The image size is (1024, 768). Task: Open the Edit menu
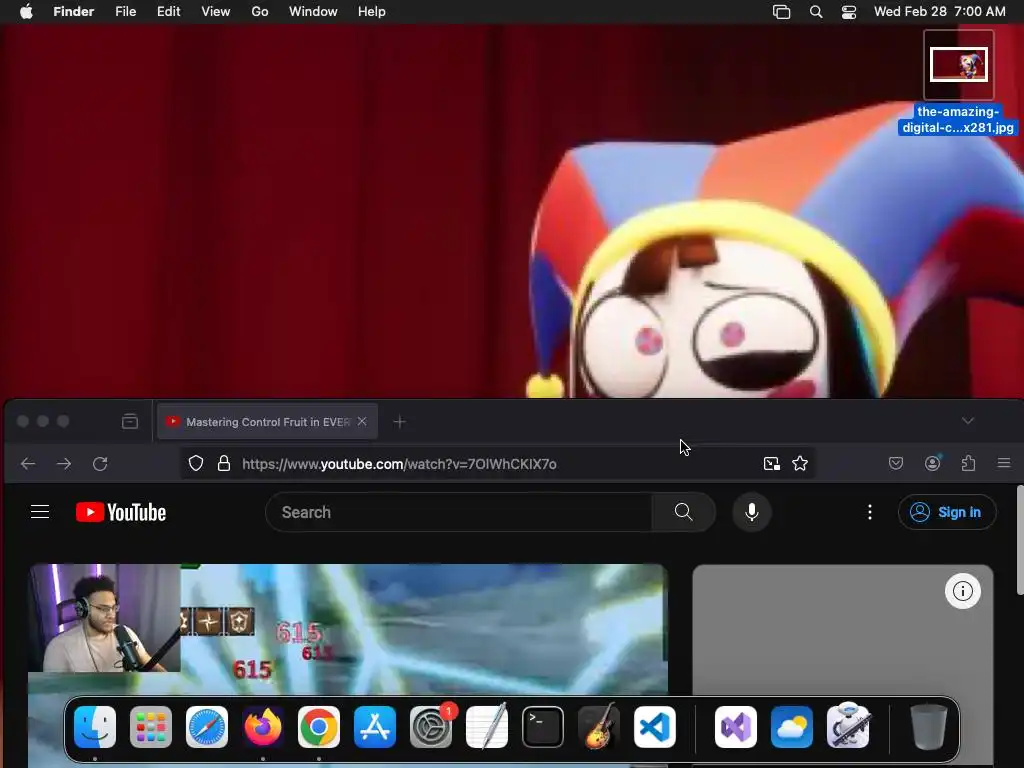pyautogui.click(x=168, y=12)
